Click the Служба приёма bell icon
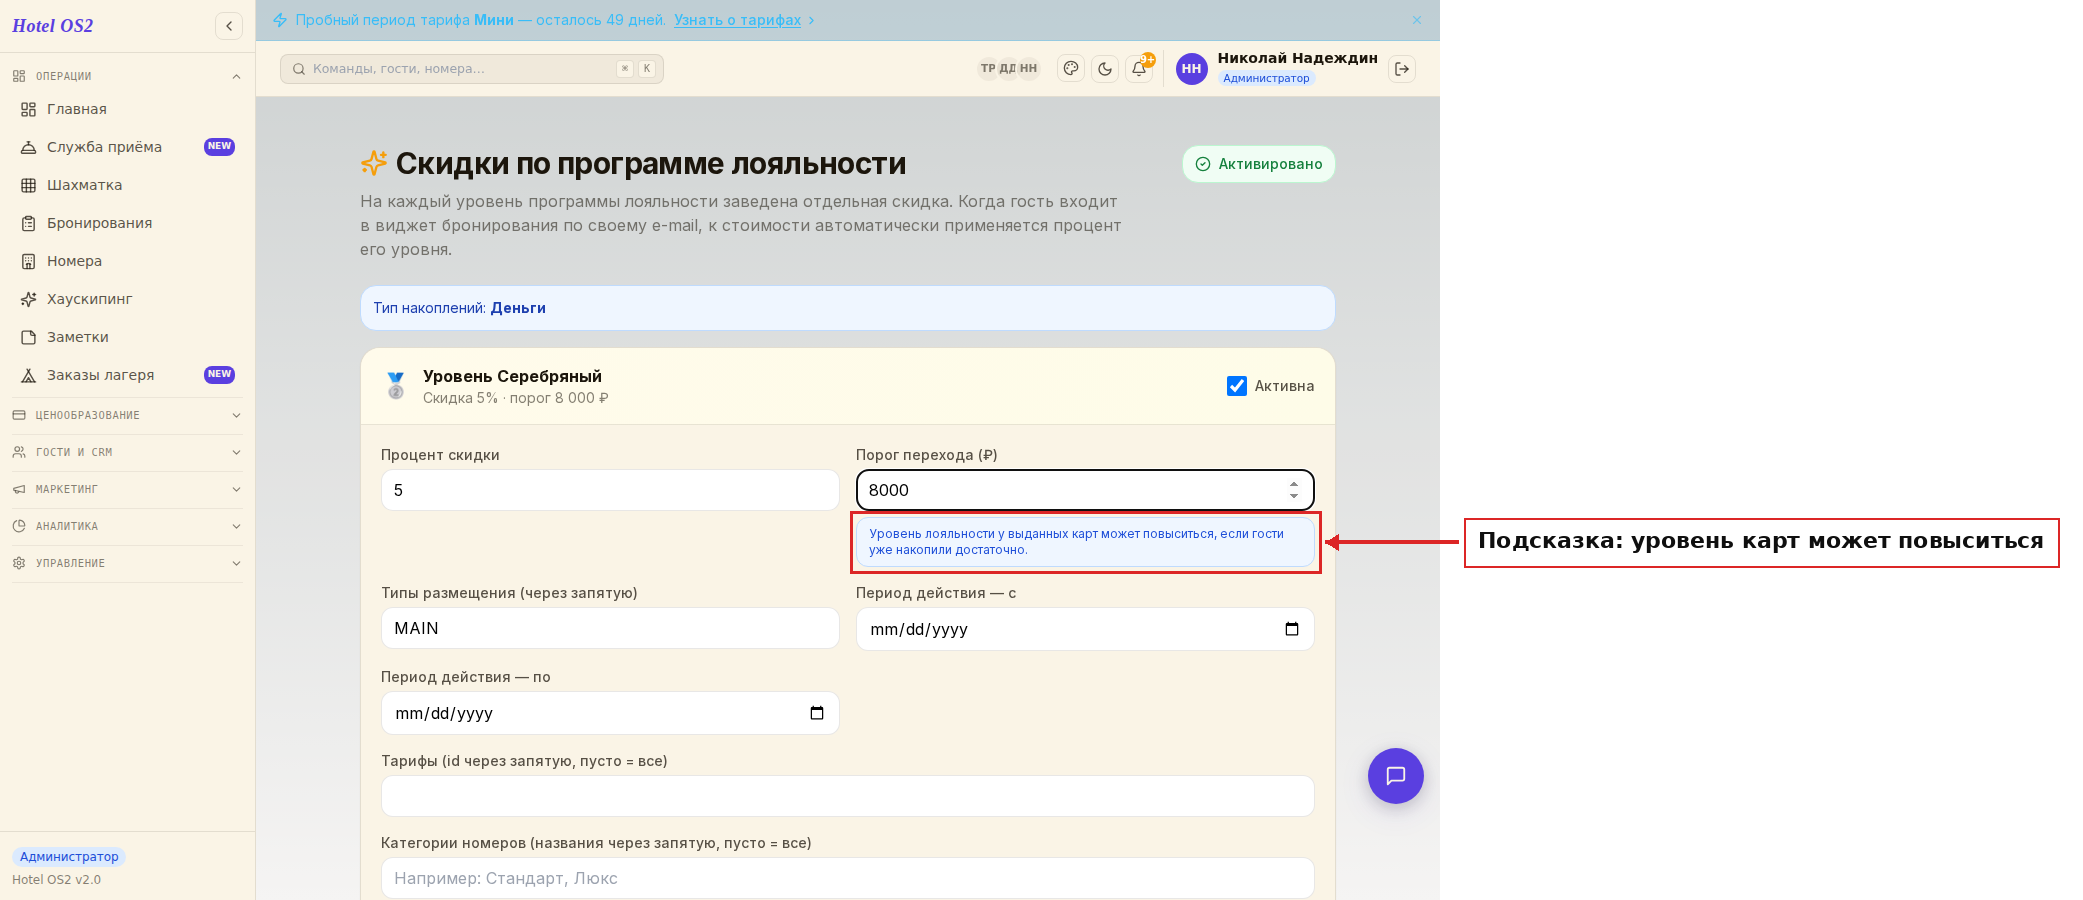 click(29, 147)
